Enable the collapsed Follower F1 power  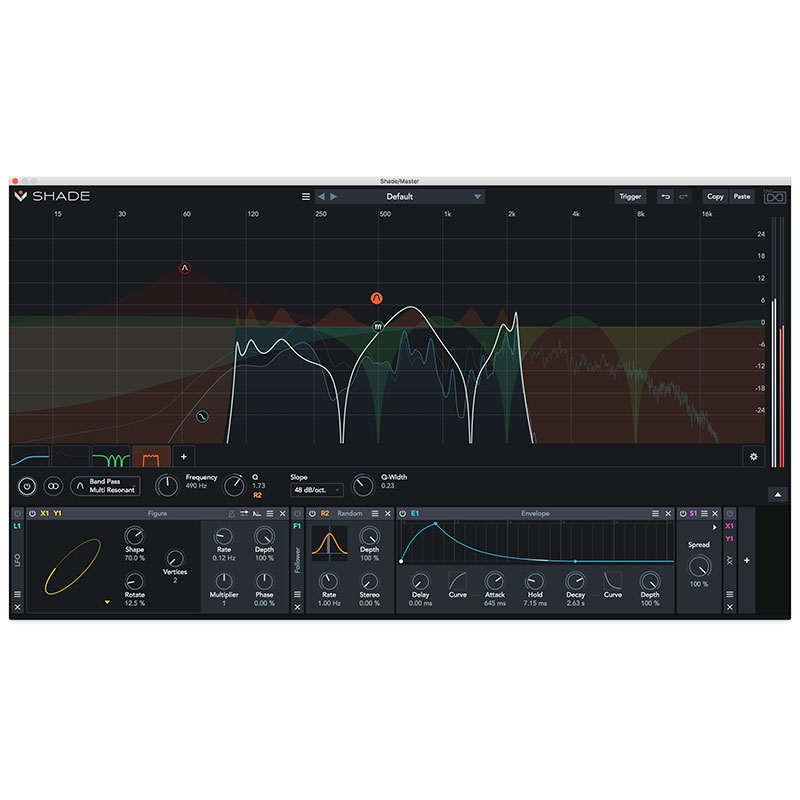[x=297, y=514]
